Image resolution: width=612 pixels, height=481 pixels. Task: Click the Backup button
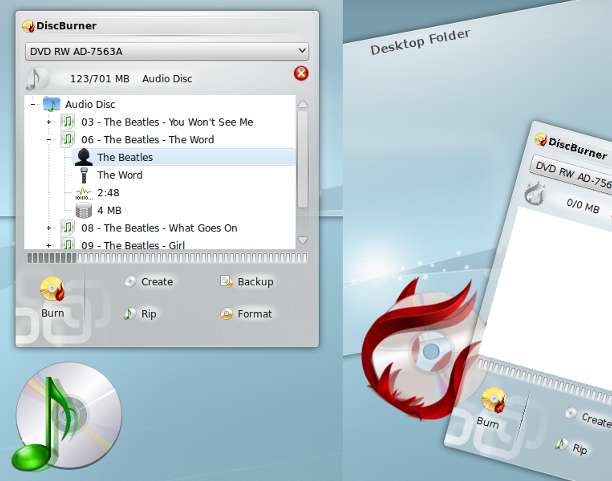point(247,281)
